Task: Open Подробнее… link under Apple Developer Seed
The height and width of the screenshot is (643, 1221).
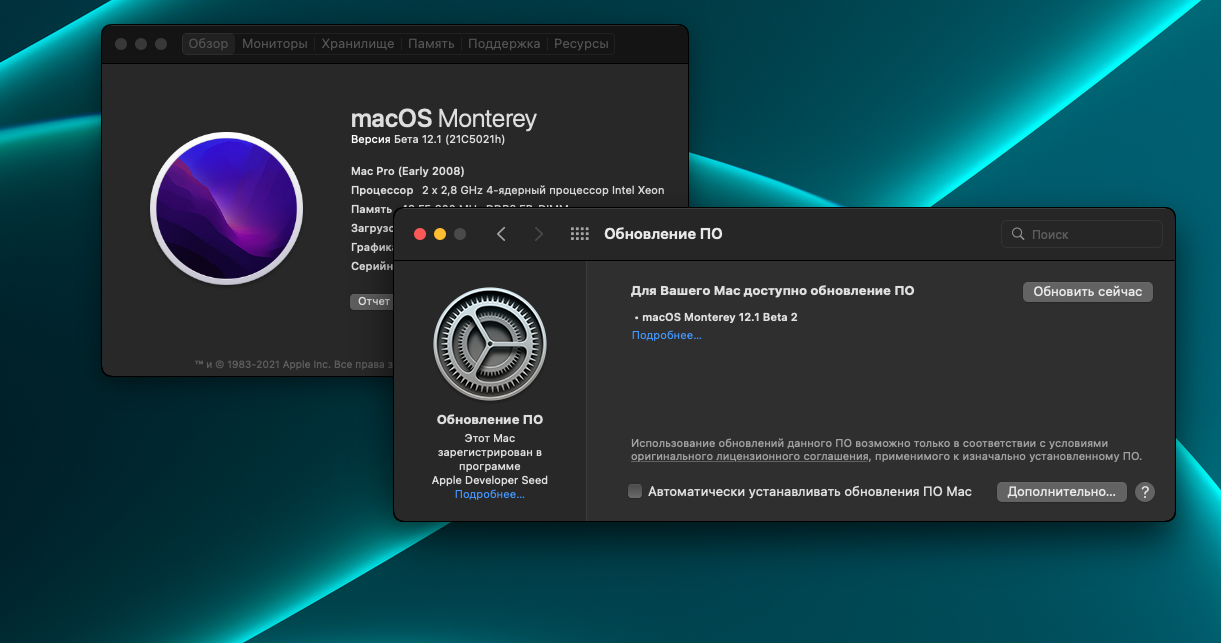Action: click(x=490, y=495)
